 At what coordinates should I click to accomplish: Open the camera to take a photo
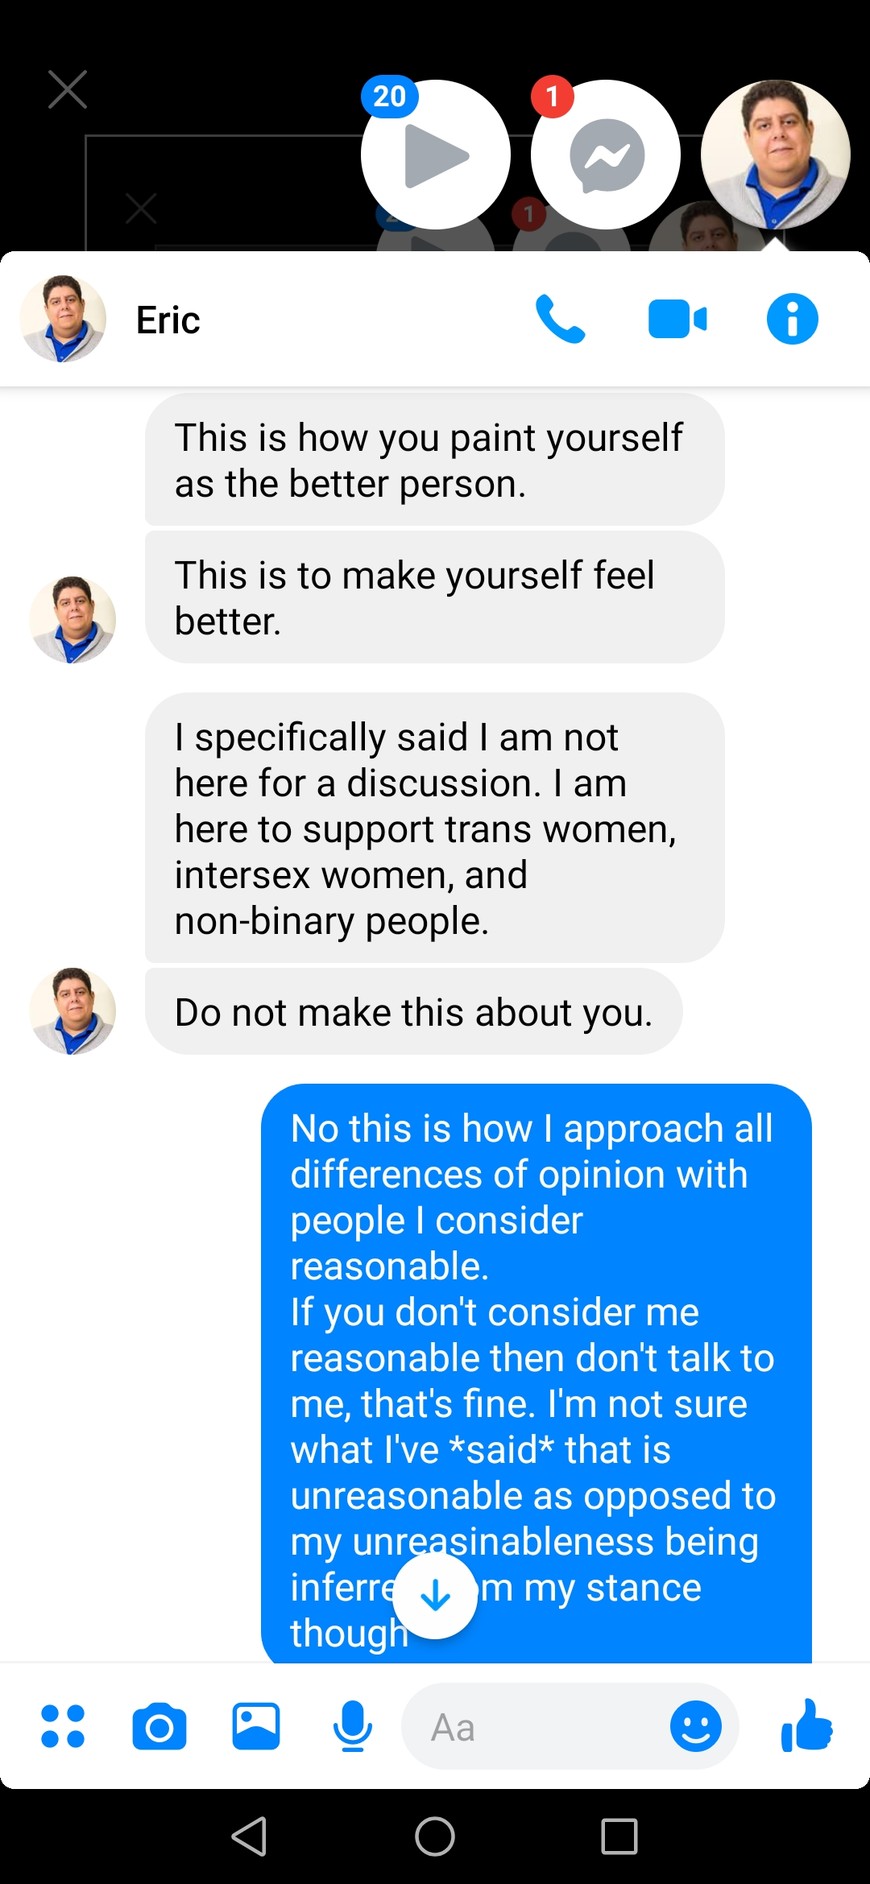point(159,1727)
